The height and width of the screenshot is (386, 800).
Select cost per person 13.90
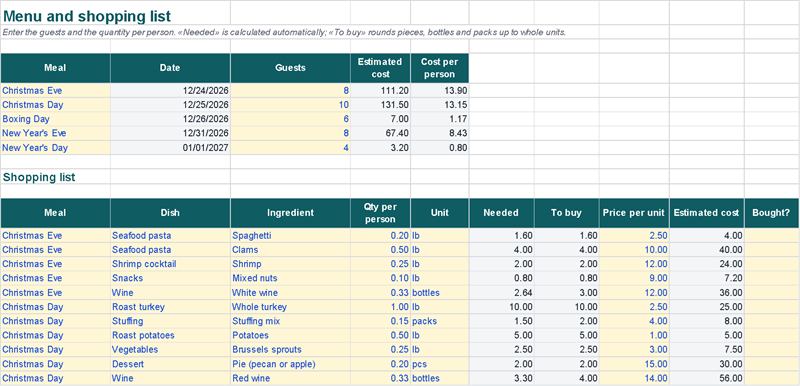tap(439, 90)
